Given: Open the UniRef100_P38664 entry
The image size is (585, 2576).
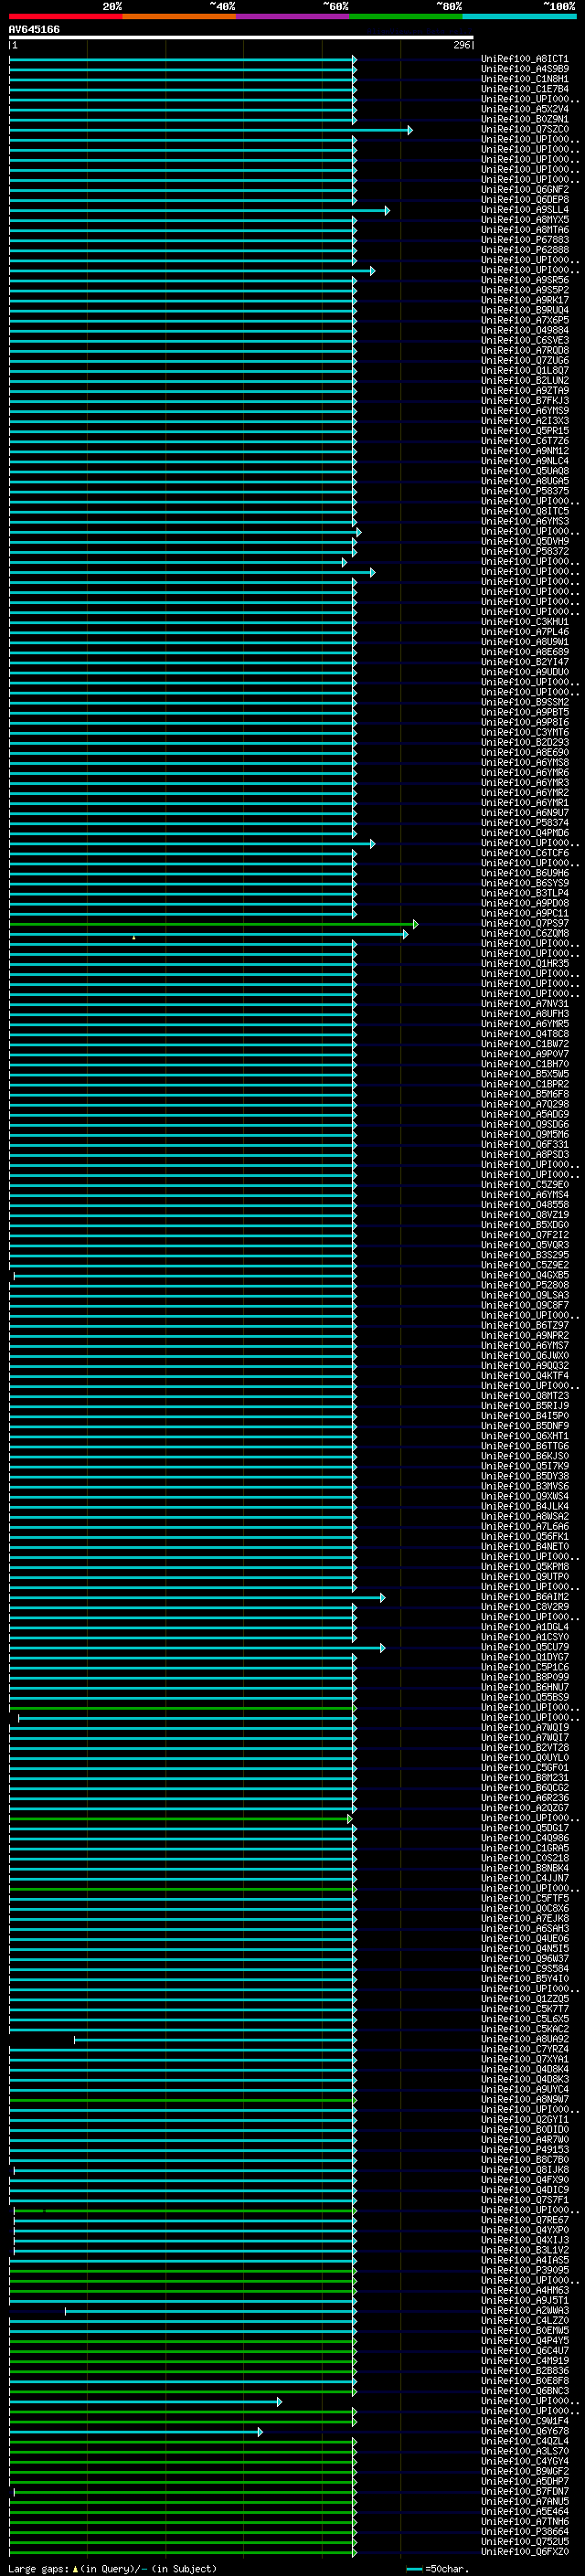Looking at the screenshot, I should pos(524,2532).
